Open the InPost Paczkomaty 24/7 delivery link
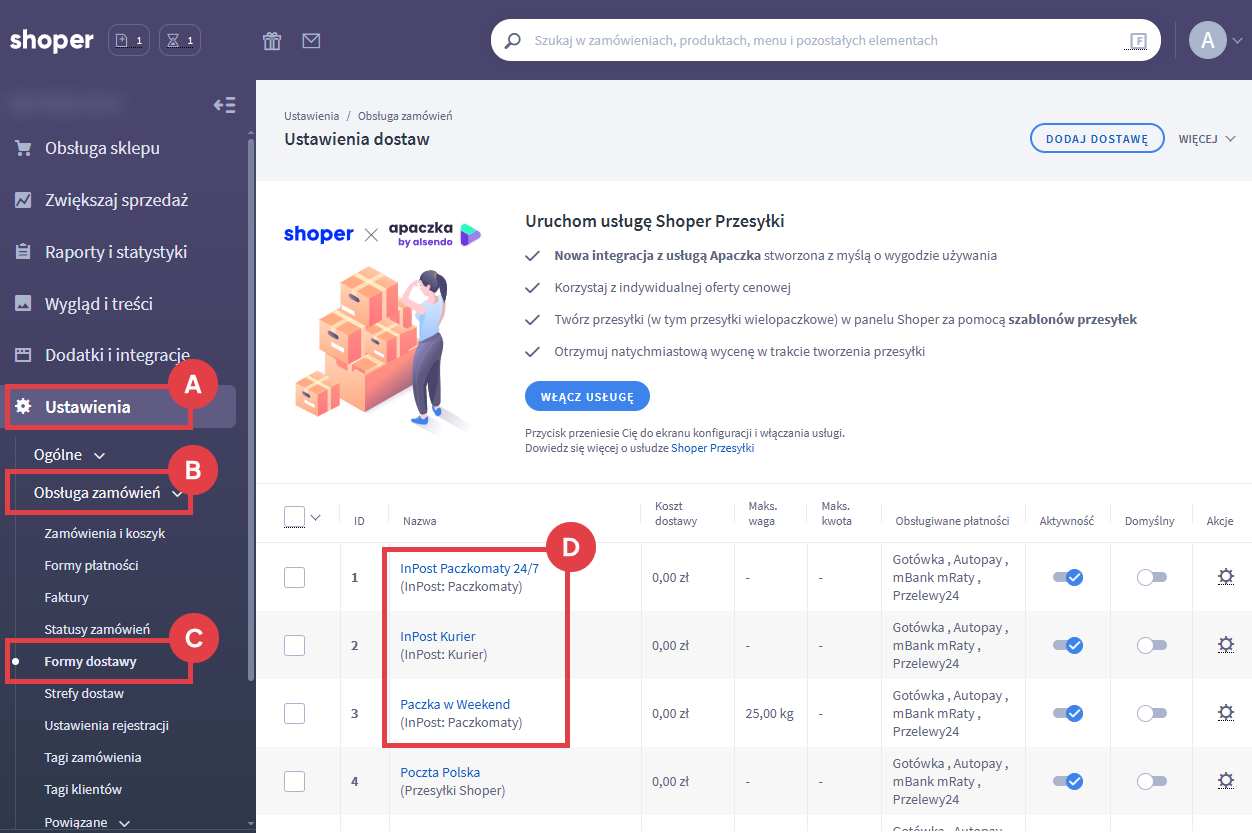The width and height of the screenshot is (1252, 833). coord(469,568)
